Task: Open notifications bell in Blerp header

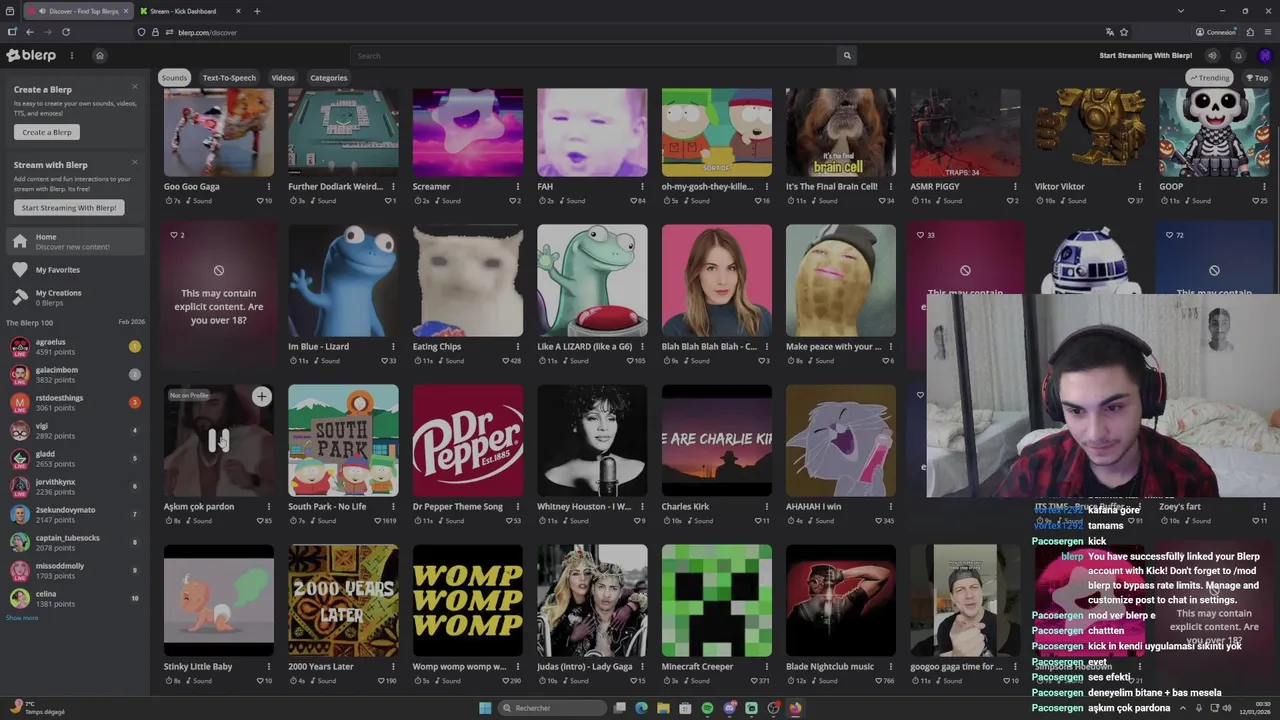Action: tap(1238, 56)
